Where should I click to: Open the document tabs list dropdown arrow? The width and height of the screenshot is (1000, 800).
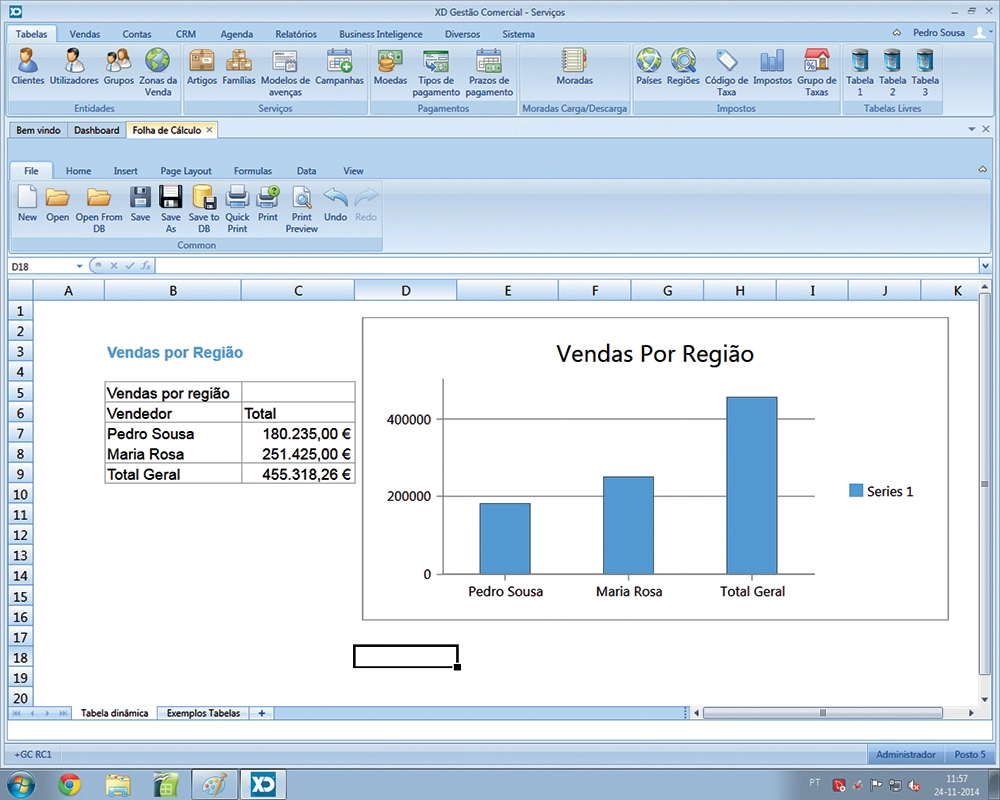(971, 130)
